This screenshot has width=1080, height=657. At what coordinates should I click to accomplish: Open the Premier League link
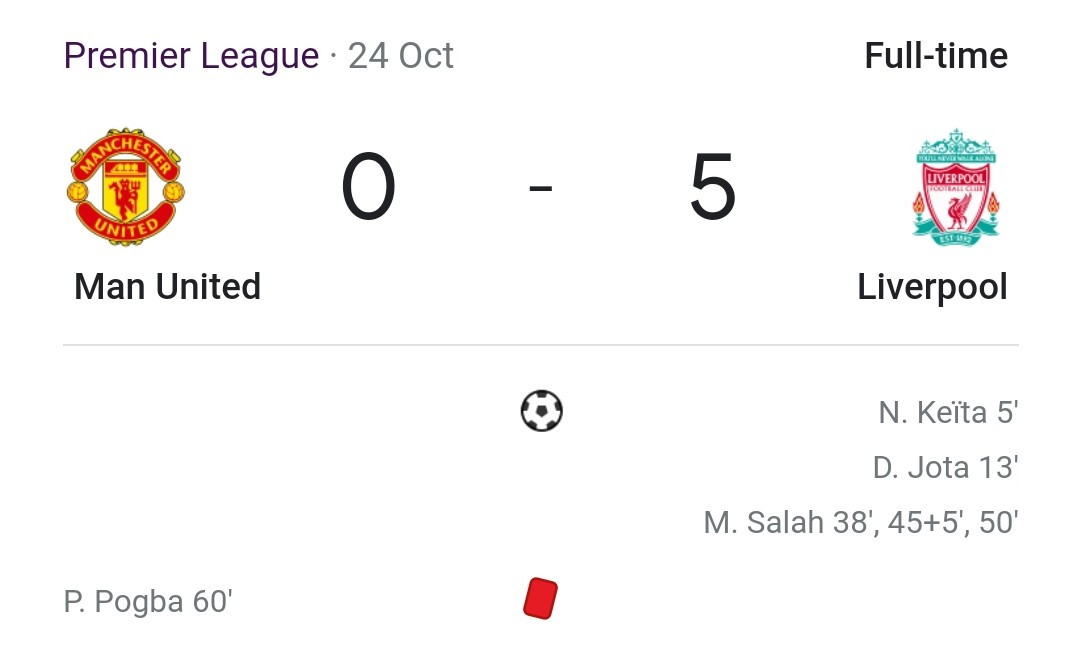[x=191, y=55]
